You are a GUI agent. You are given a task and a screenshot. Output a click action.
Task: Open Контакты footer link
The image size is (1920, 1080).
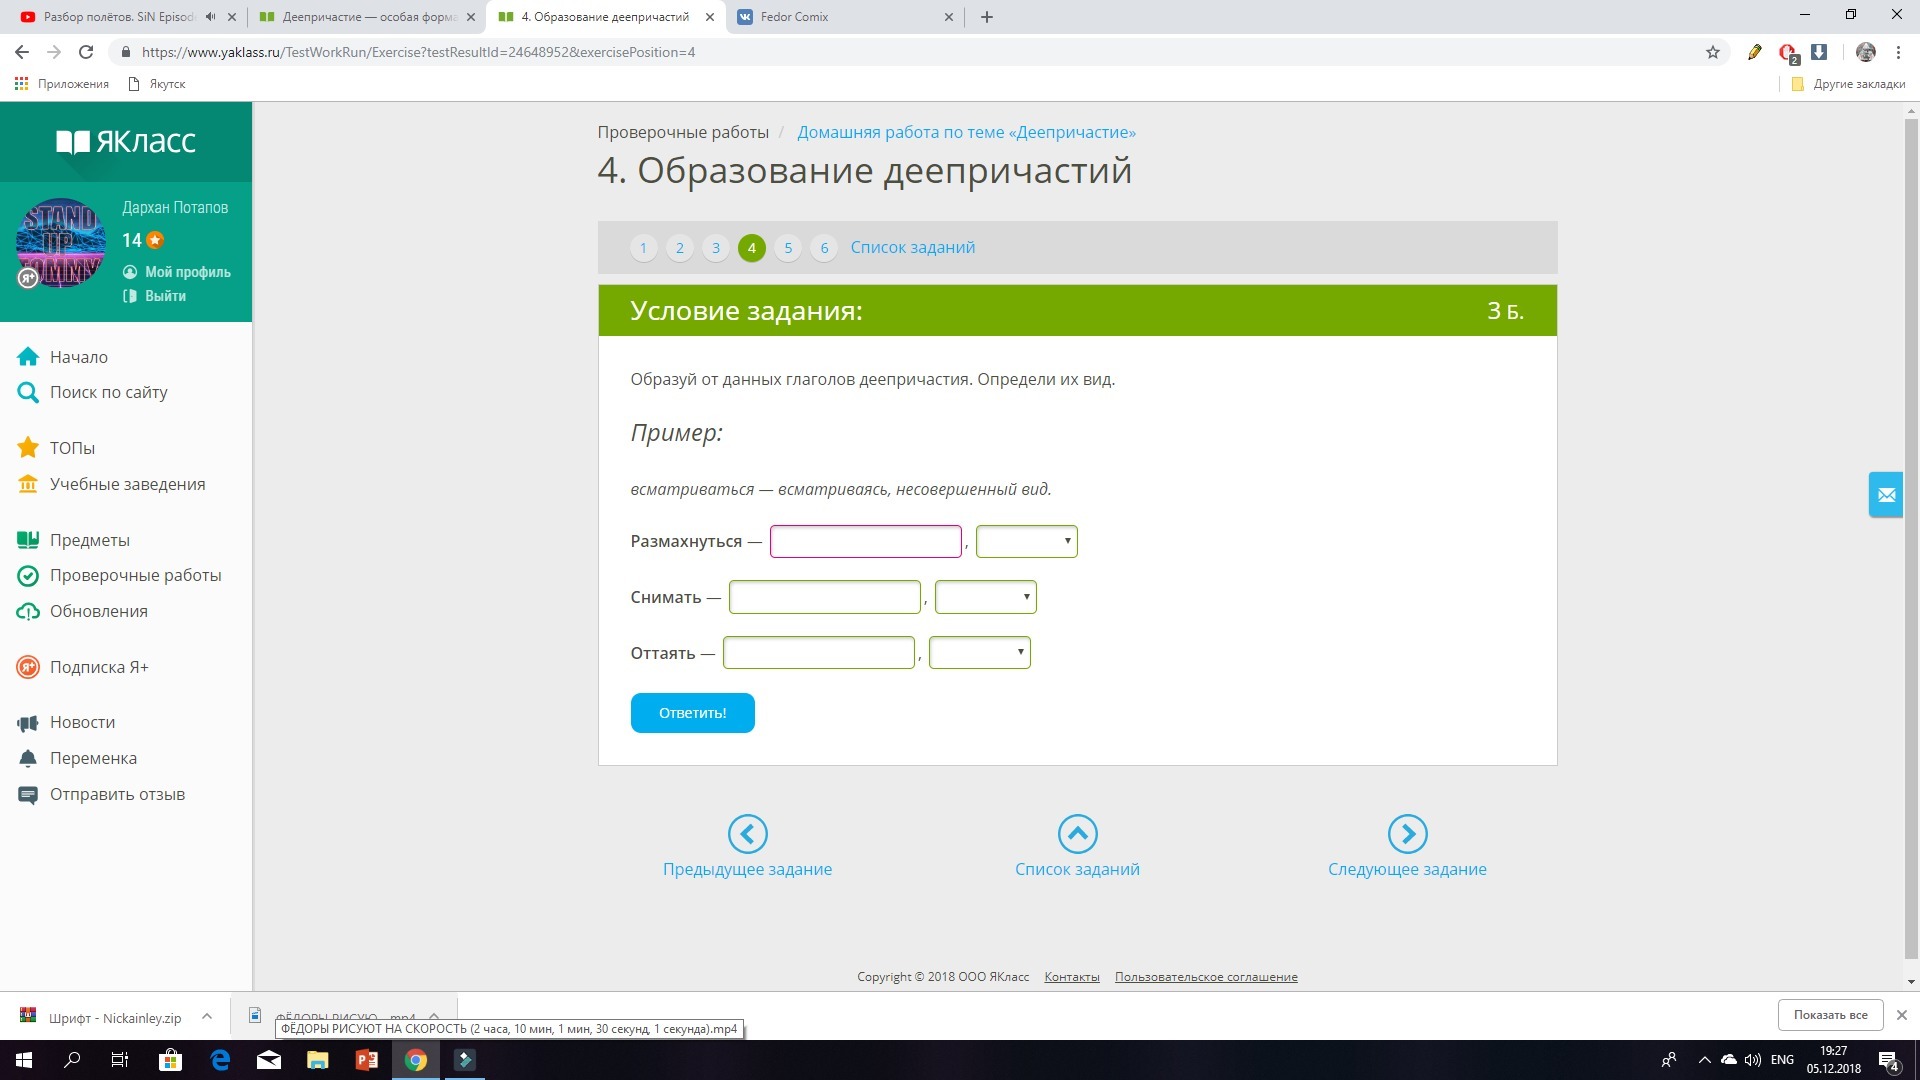pos(1072,977)
